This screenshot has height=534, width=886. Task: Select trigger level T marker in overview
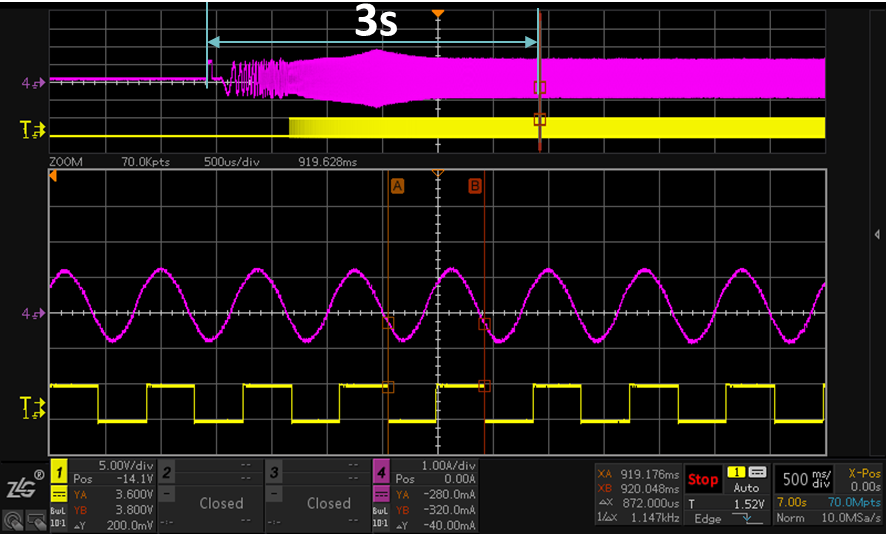[33, 130]
